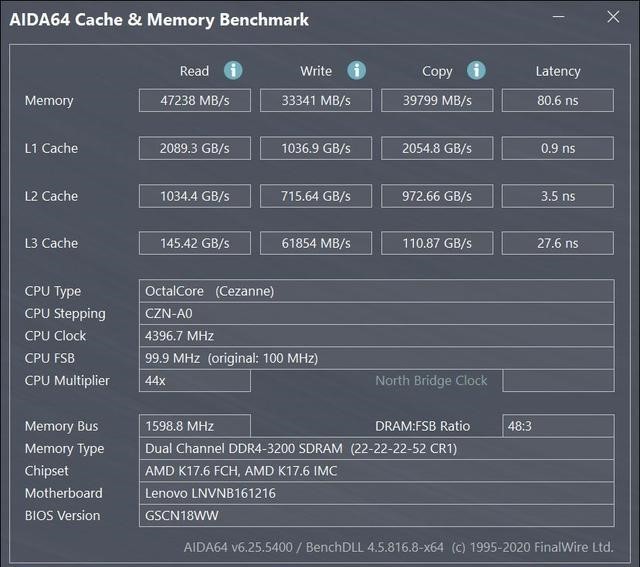Select the Memory Write 33341 MB/s field
Screen dimensions: 640x567
[316, 100]
